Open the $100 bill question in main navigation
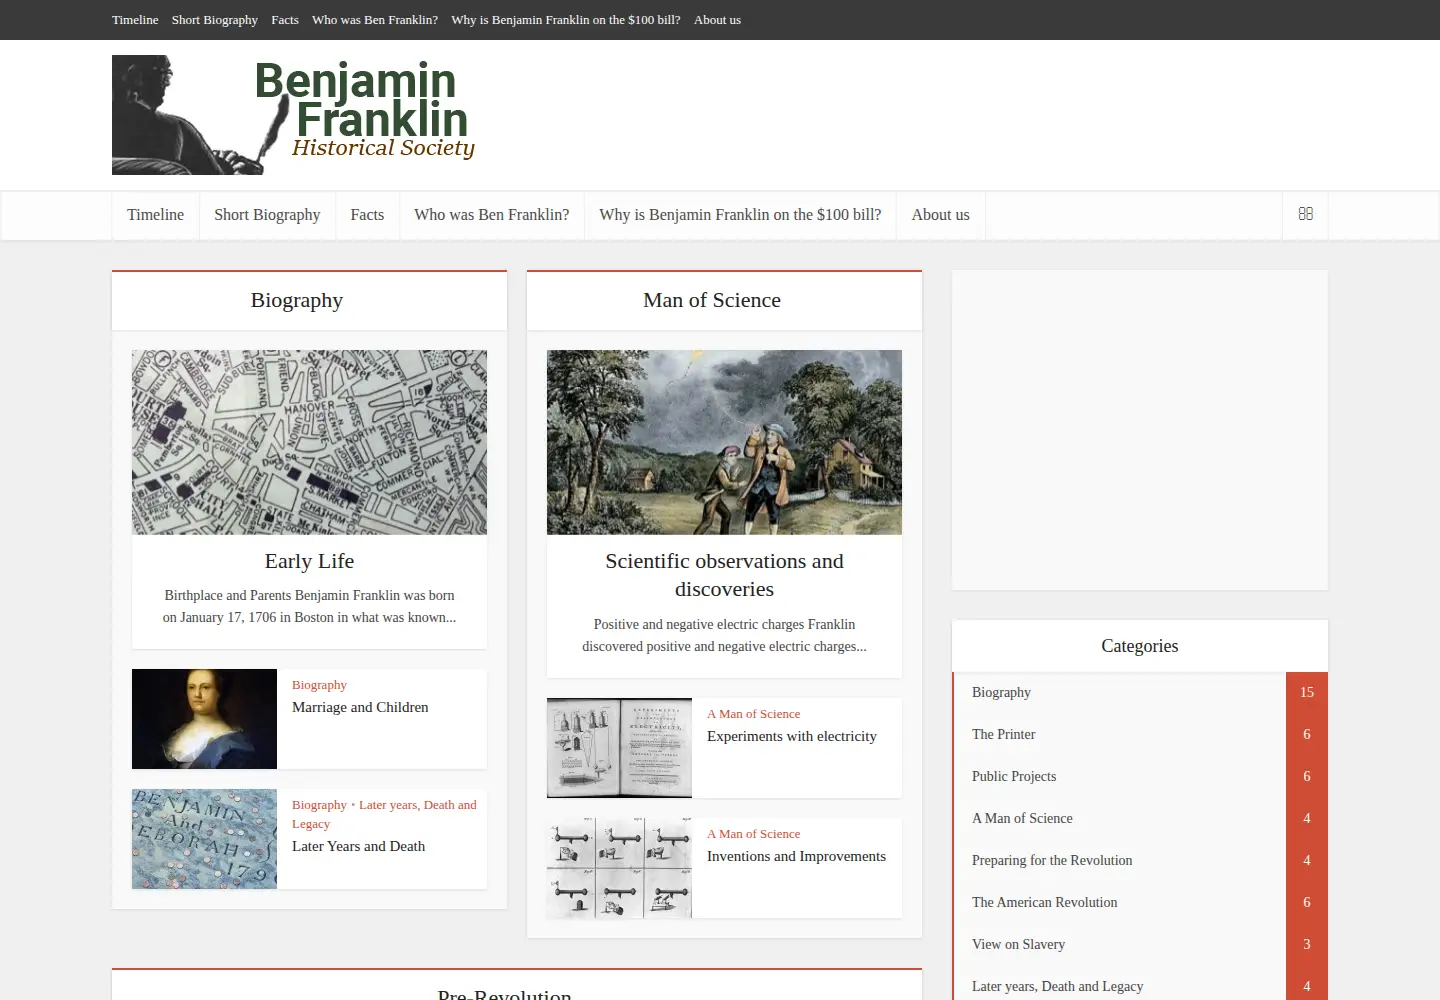The width and height of the screenshot is (1440, 1000). click(740, 215)
